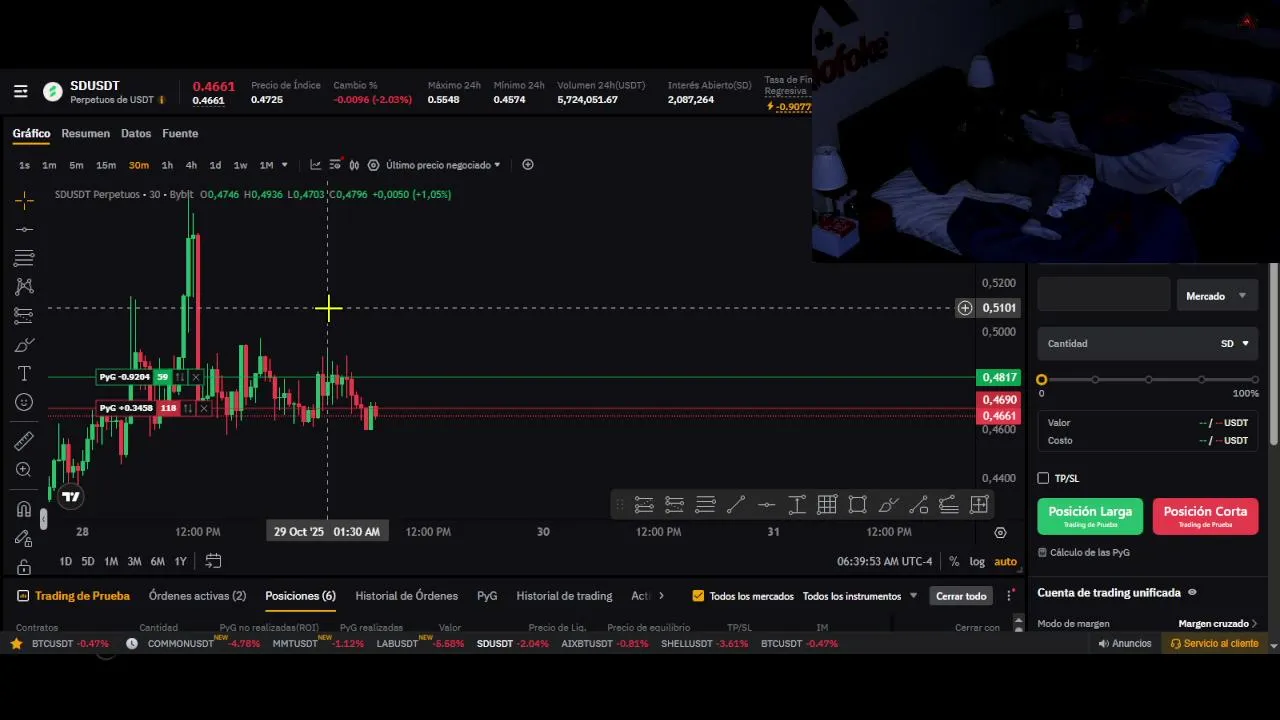
Task: Click the quantity slider start handle
Action: [x=1042, y=380]
